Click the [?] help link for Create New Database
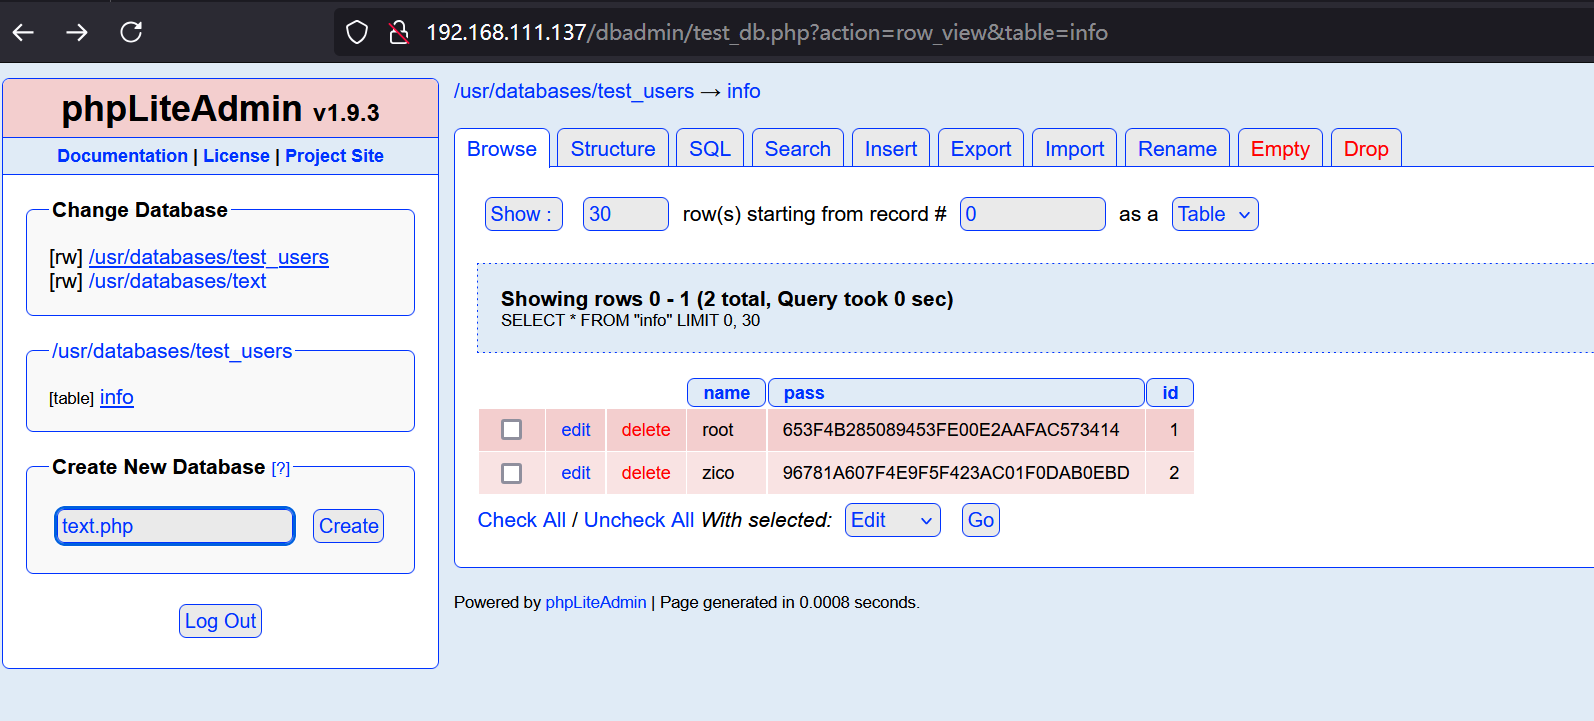This screenshot has height=721, width=1594. tap(281, 469)
